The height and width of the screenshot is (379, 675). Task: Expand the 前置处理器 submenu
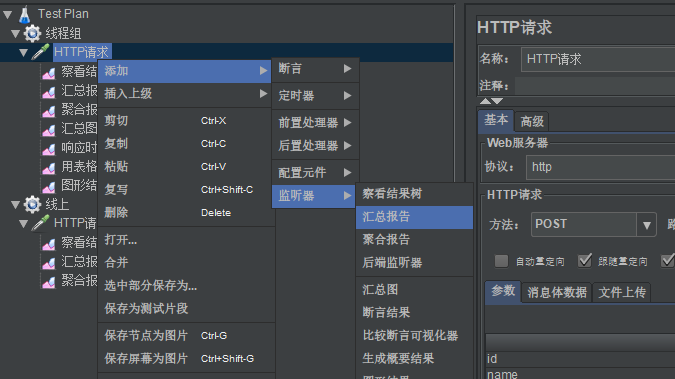315,123
